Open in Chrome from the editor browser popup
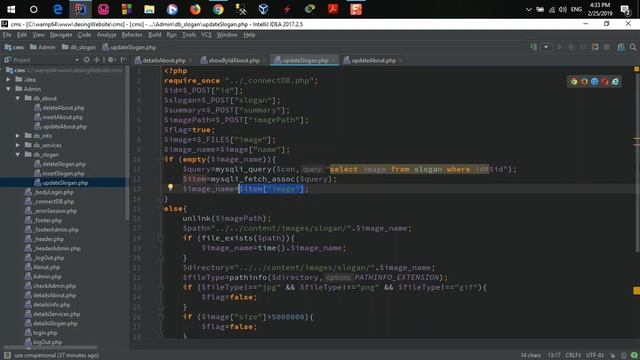The width and height of the screenshot is (640, 360). tap(574, 82)
